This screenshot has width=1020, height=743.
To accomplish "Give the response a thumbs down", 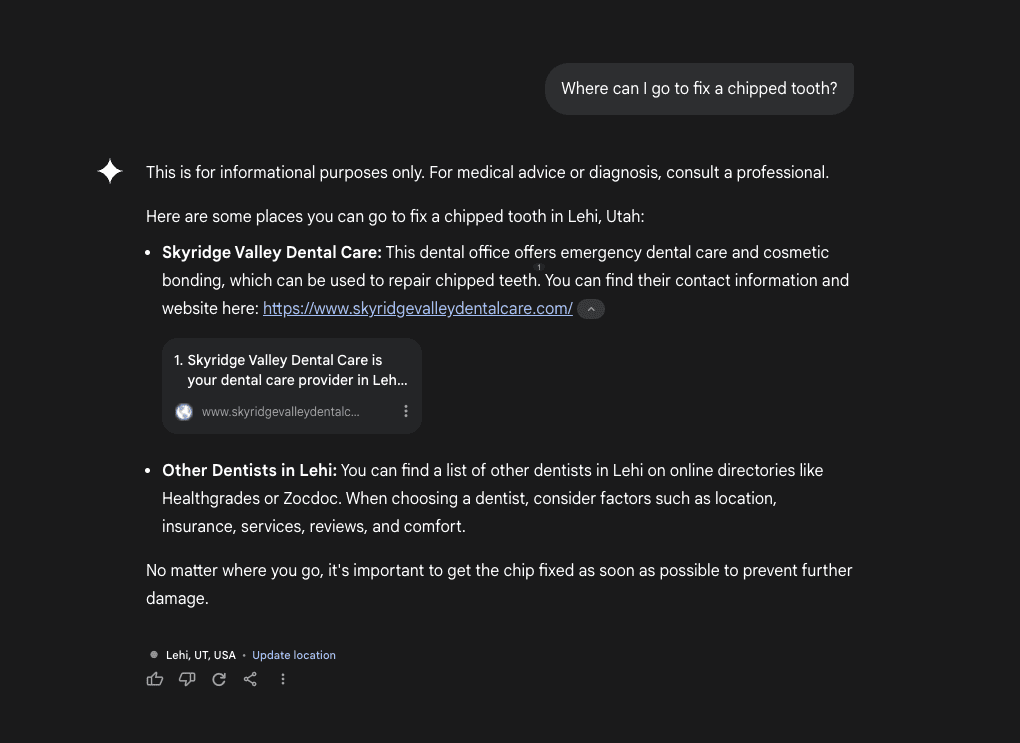I will click(187, 679).
